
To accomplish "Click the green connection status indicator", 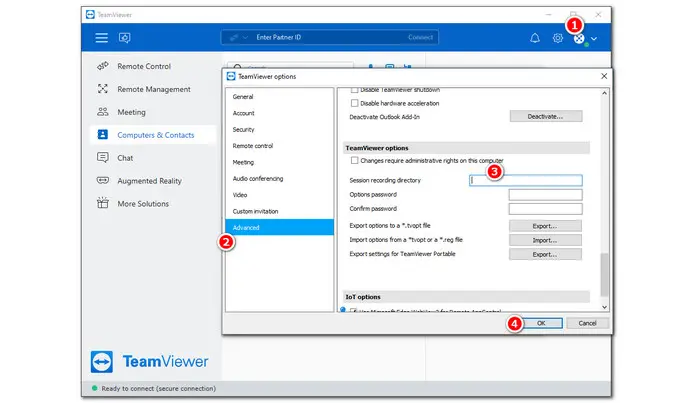I will [94, 388].
